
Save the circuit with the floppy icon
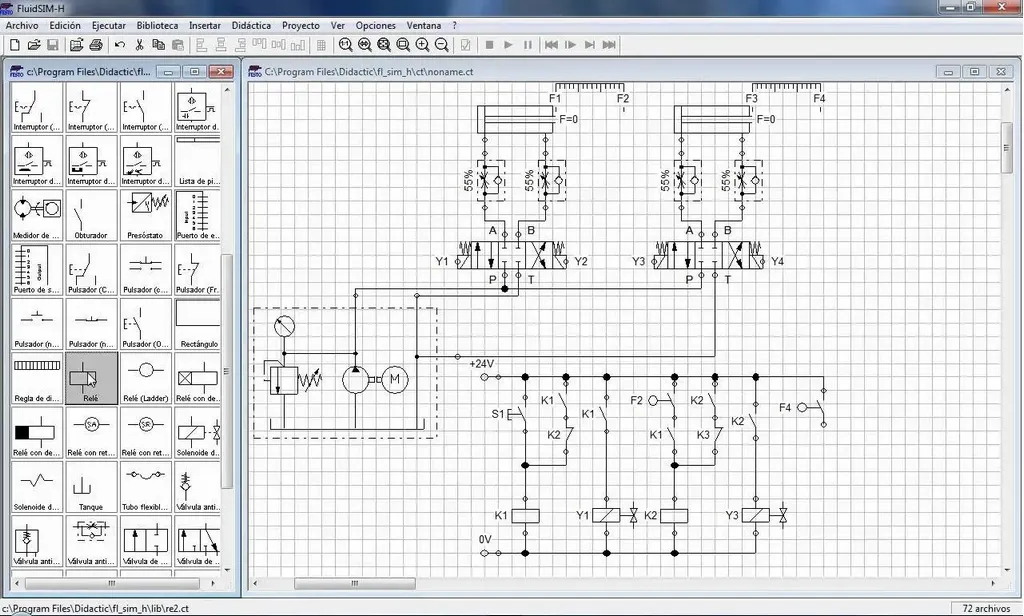click(x=53, y=45)
